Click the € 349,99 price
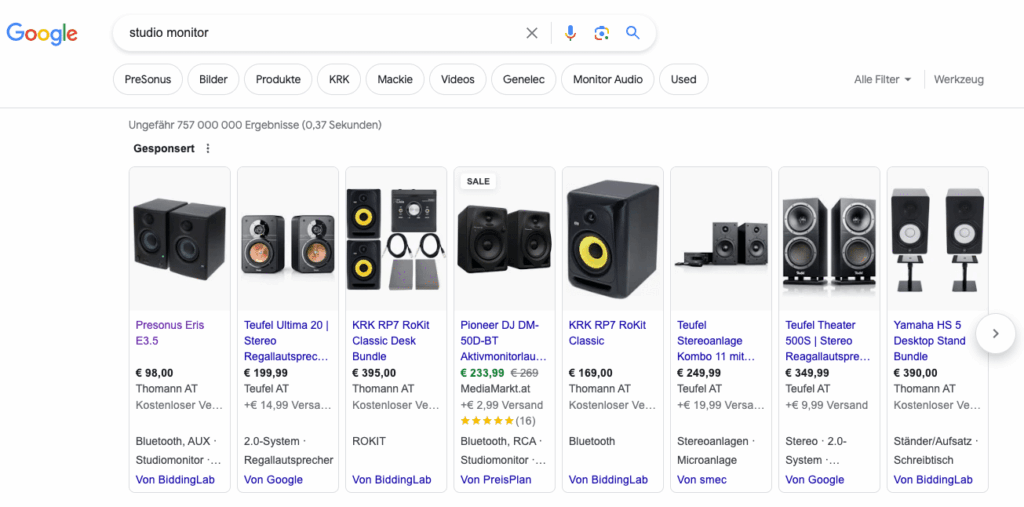Screen dimensions: 1024x507 click(x=807, y=373)
